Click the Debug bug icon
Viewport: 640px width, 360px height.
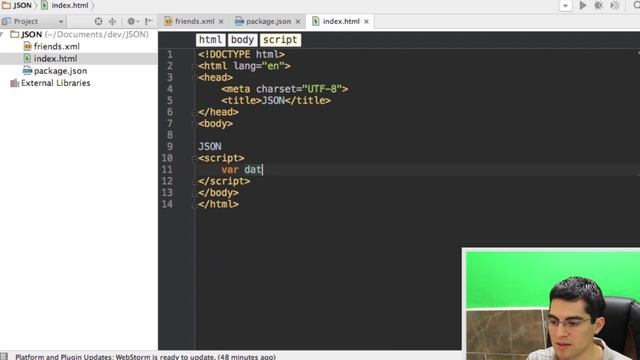[598, 5]
